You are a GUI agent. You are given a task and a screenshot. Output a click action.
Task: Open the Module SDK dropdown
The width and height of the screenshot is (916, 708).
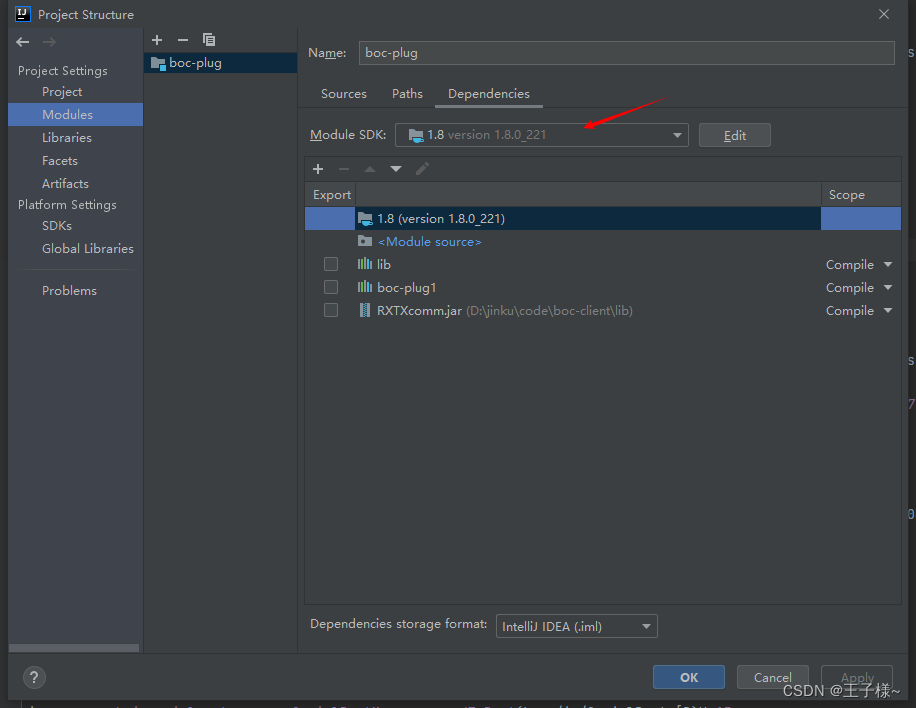677,134
